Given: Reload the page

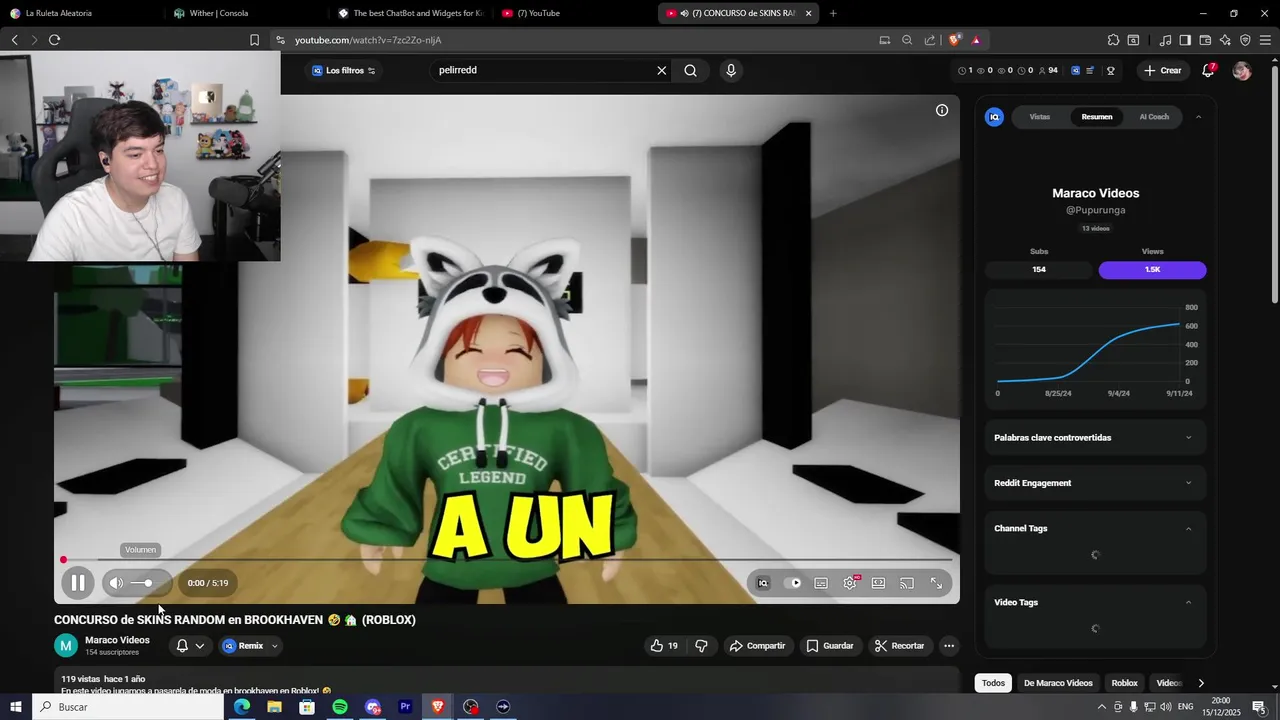Looking at the screenshot, I should [54, 40].
